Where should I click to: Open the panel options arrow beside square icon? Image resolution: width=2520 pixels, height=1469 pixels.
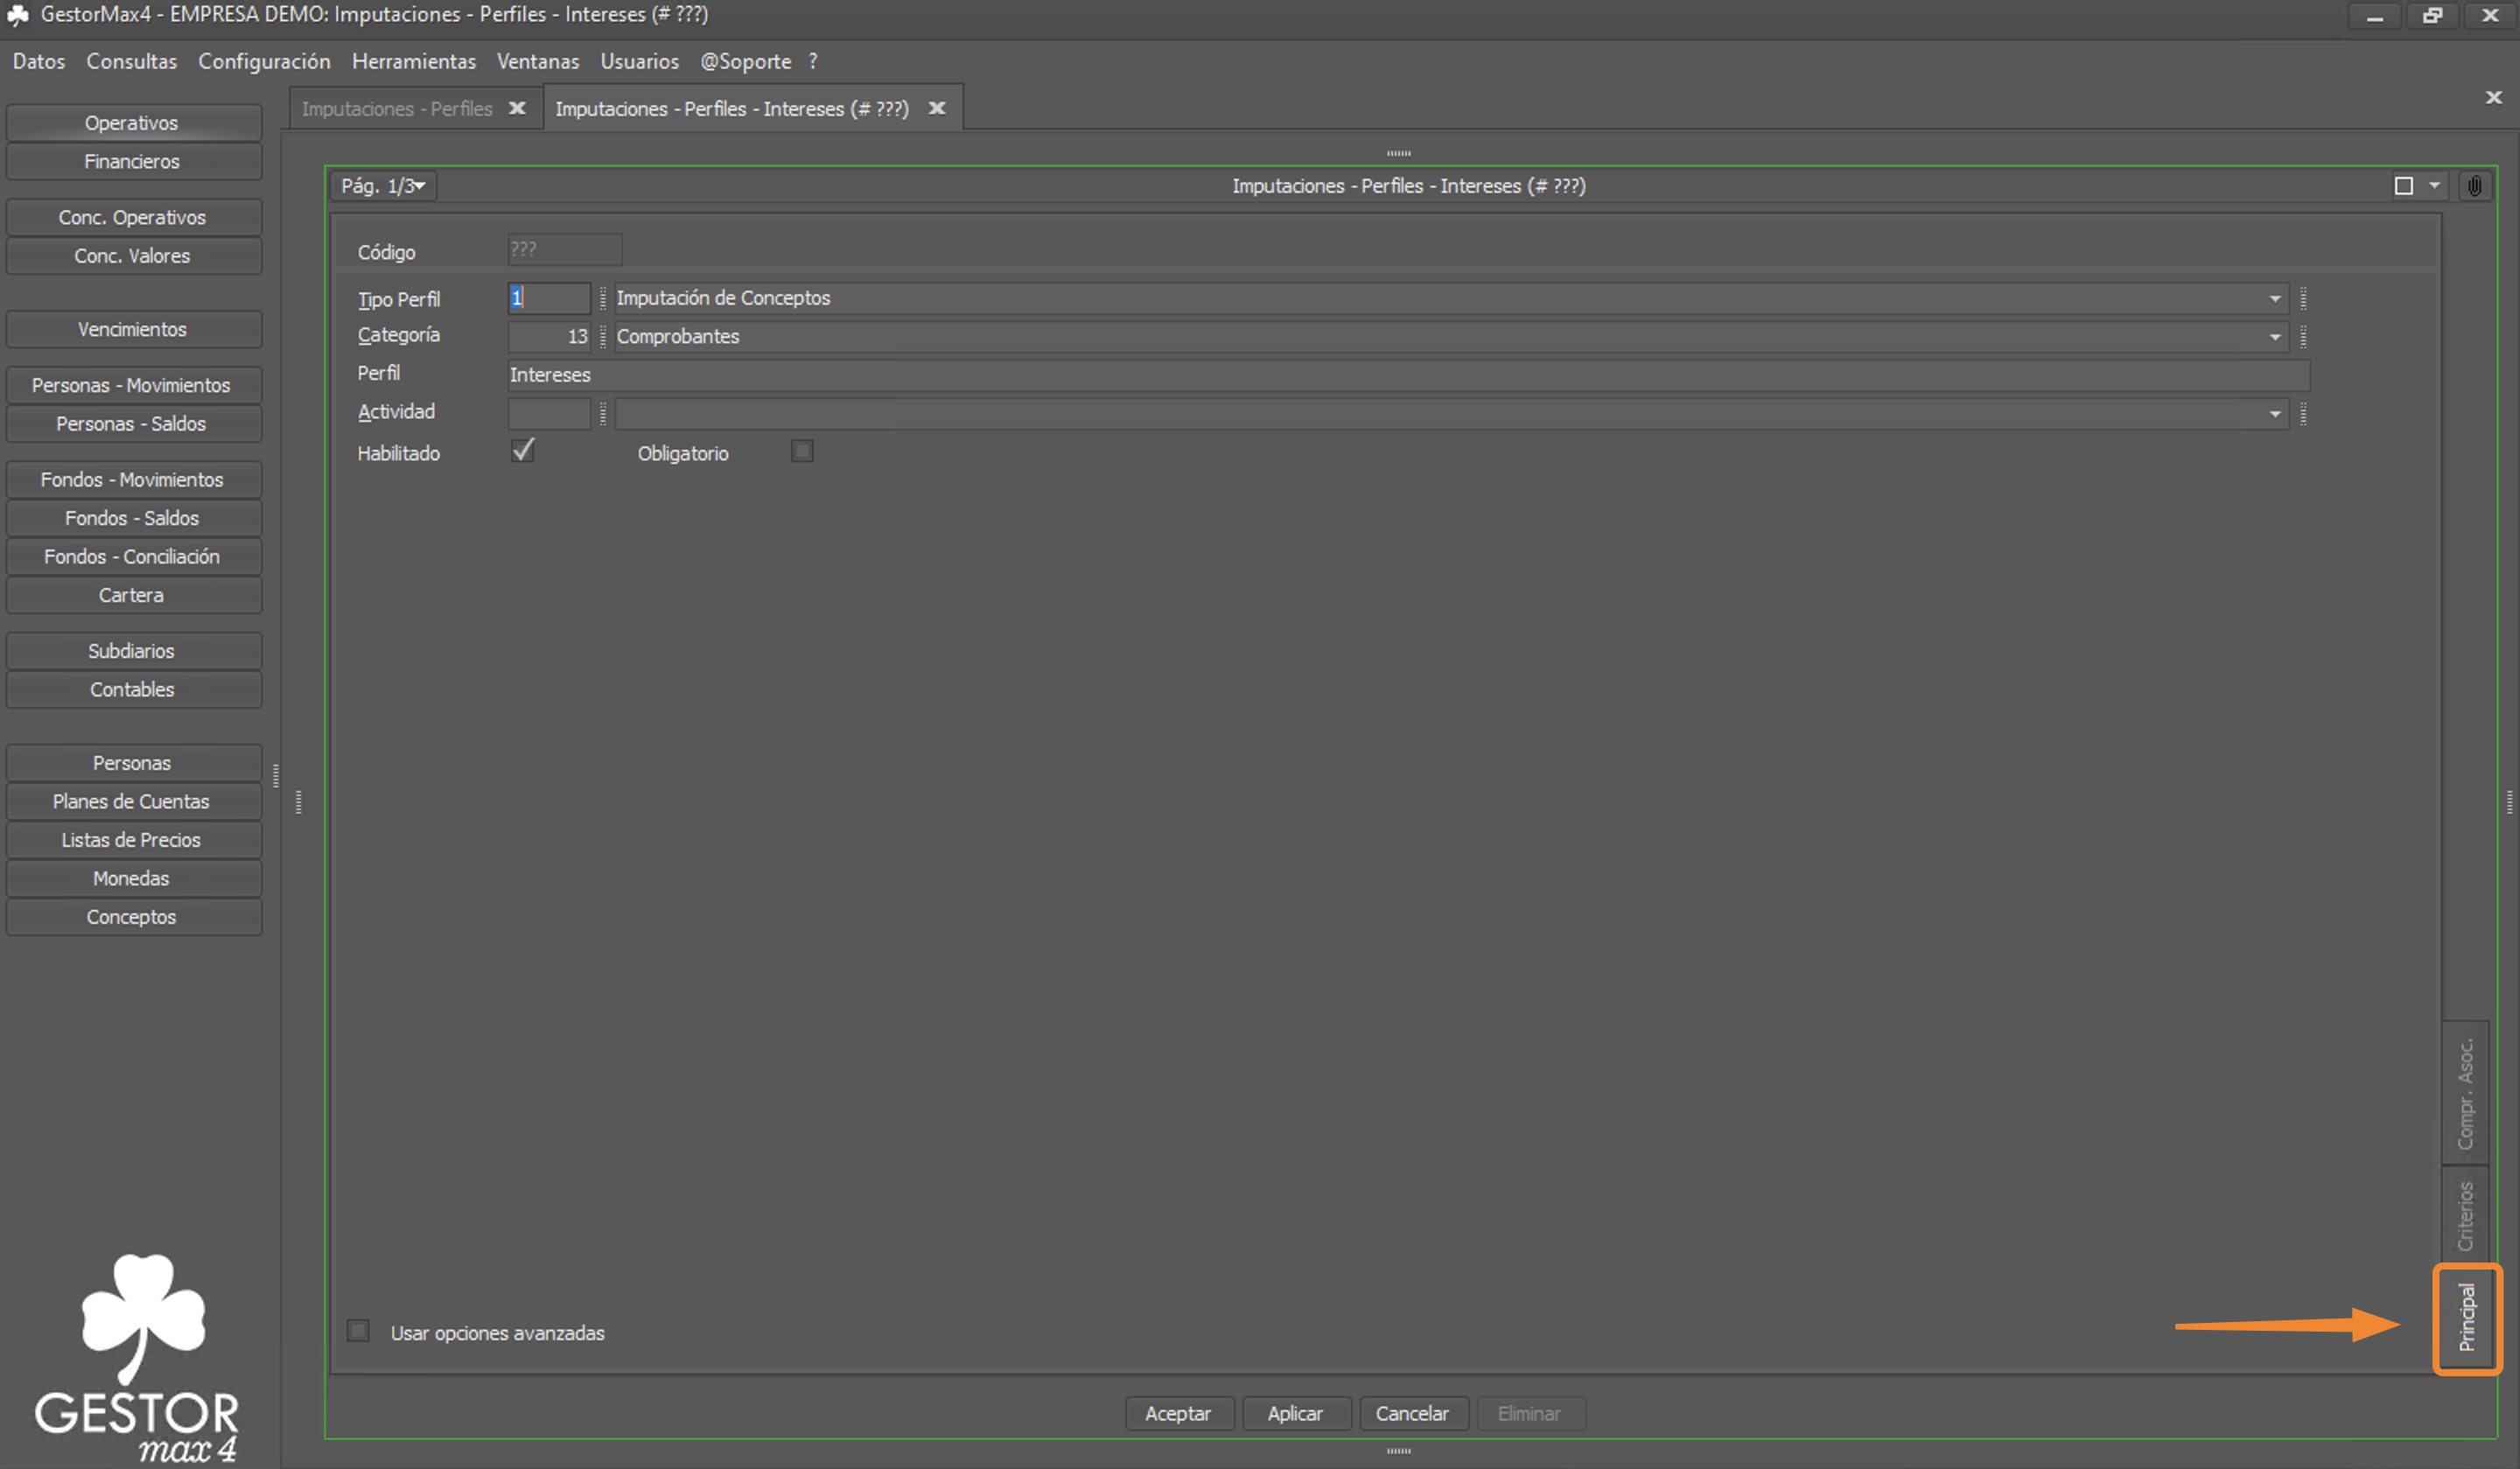pos(2434,186)
